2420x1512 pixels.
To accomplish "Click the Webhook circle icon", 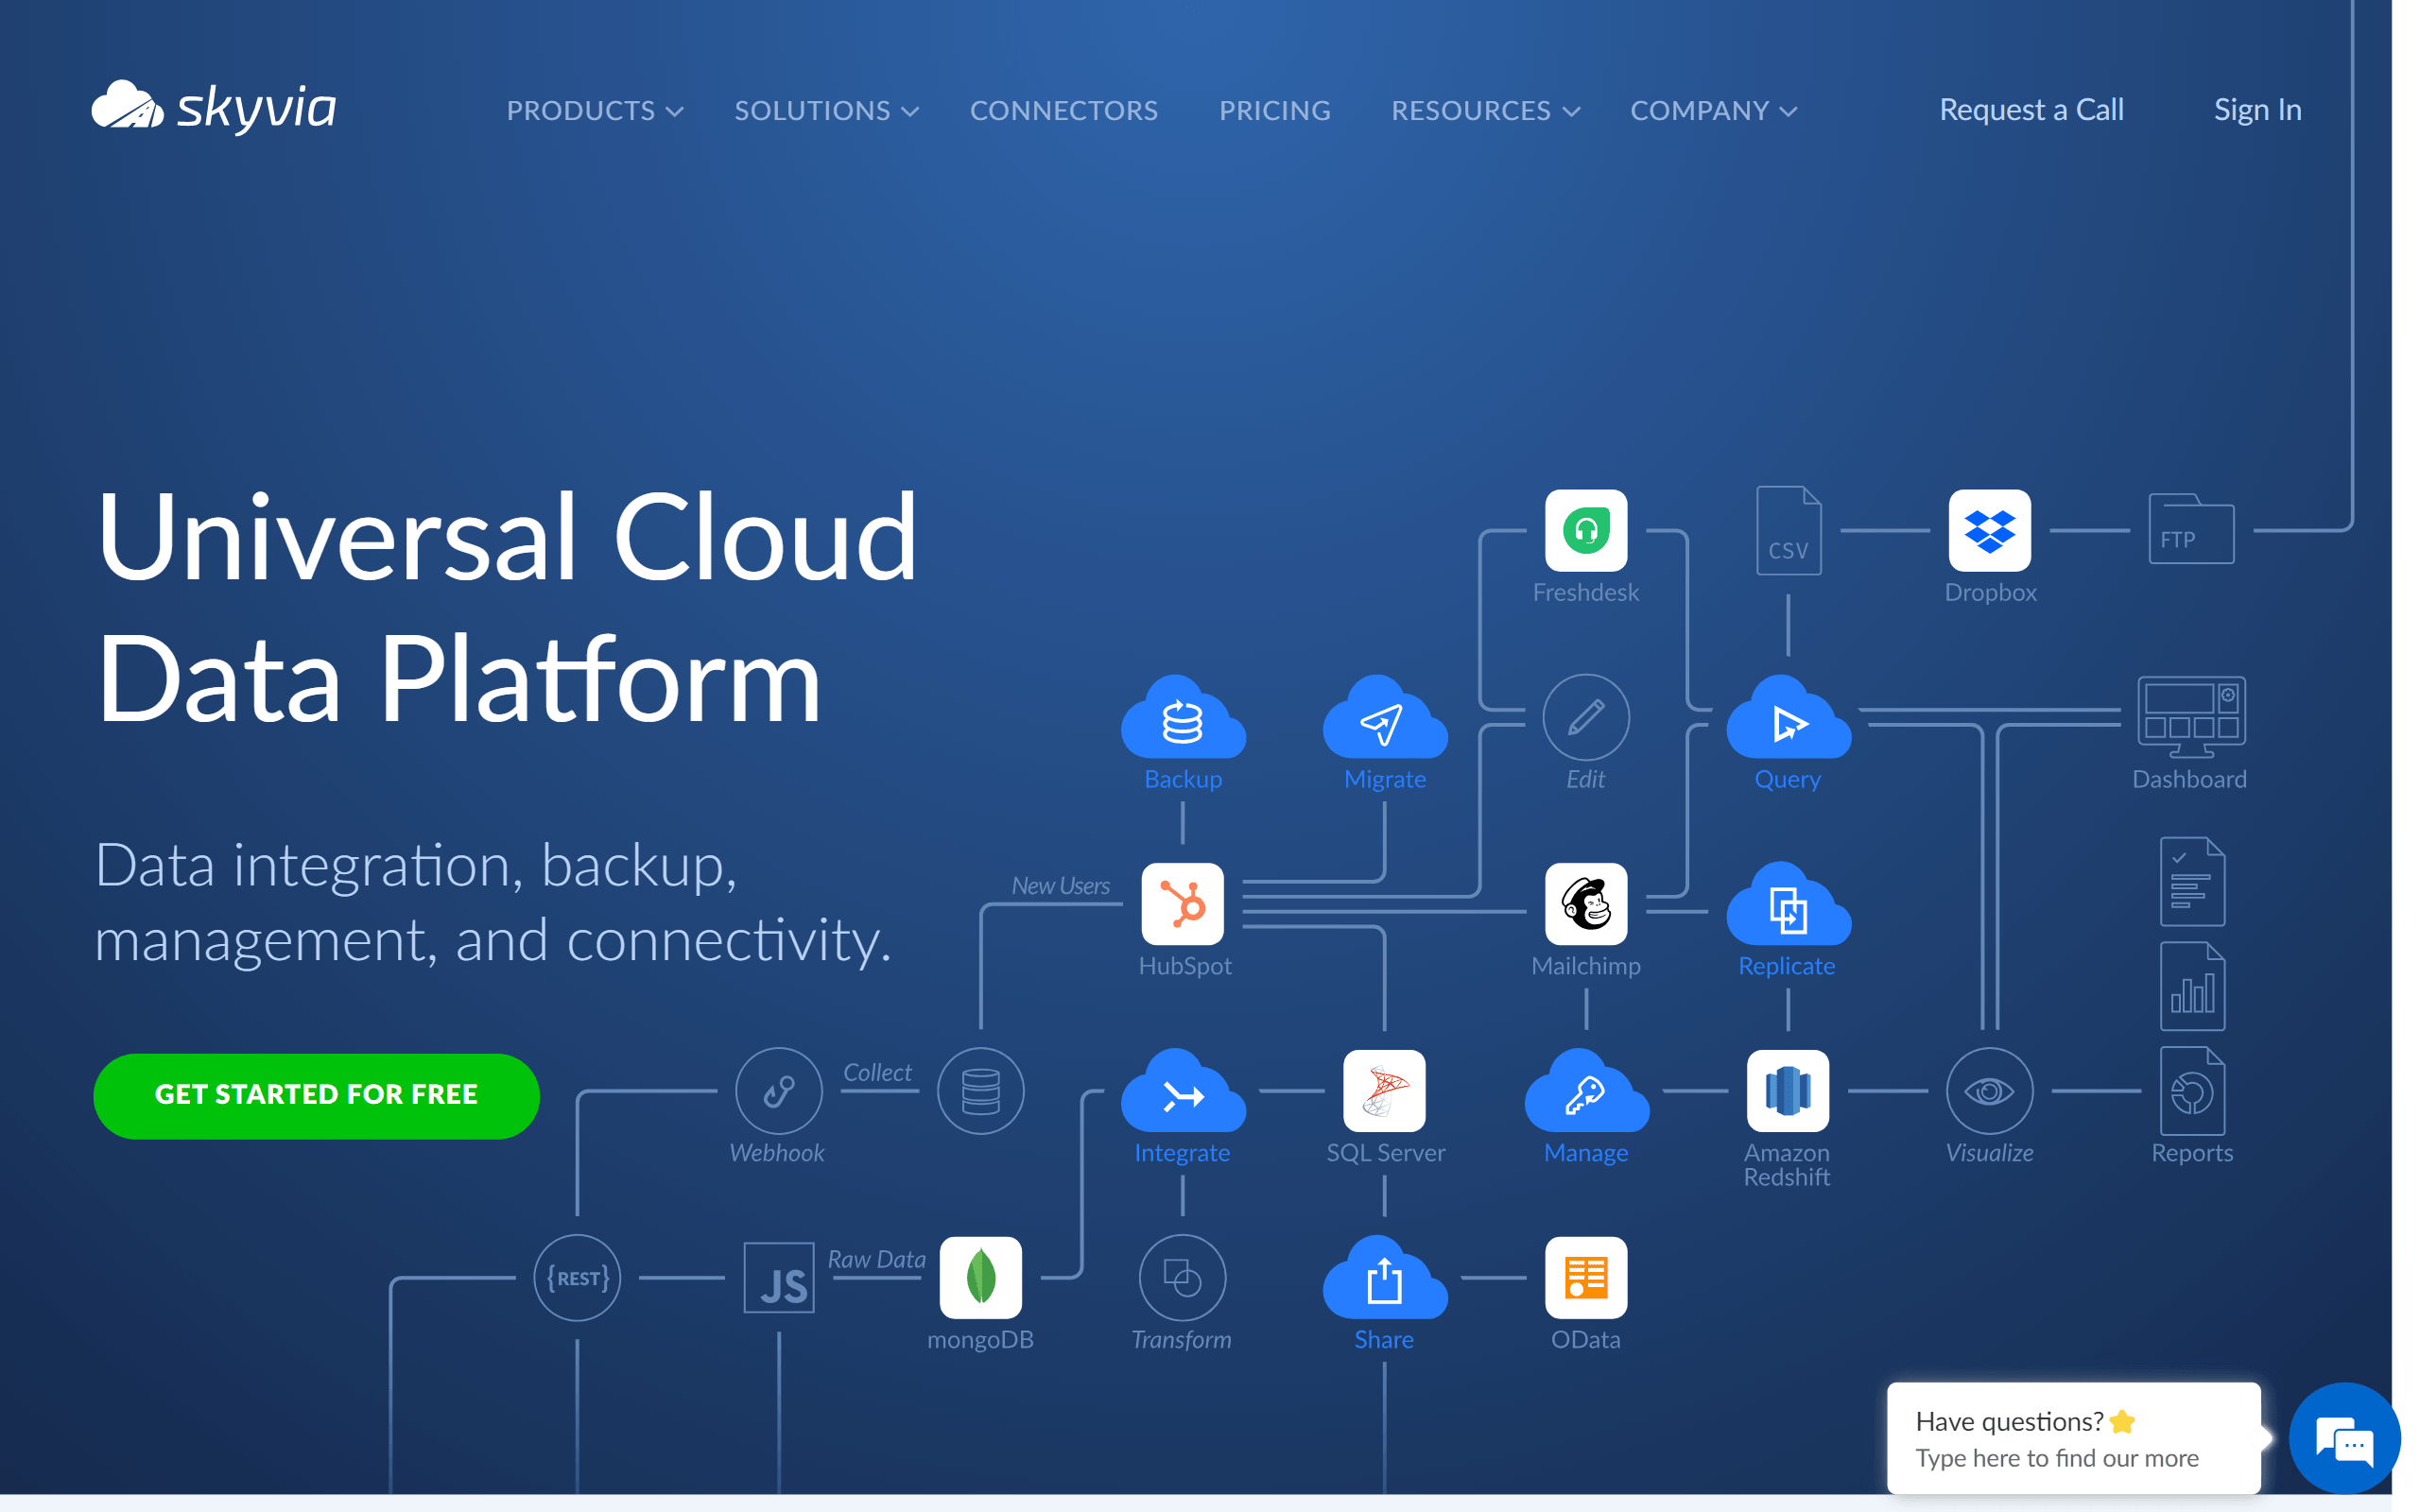I will click(x=779, y=1091).
